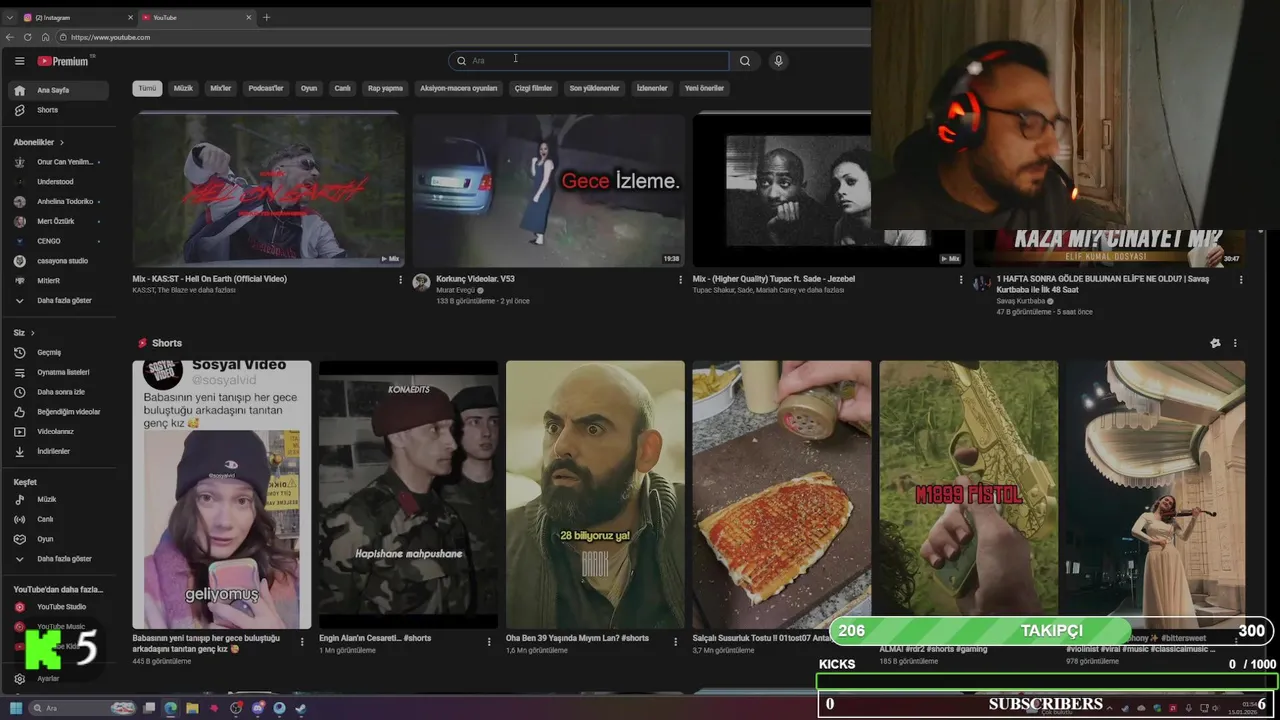Open Oyun under Keşfet in the sidebar
The image size is (1280, 720).
point(58,539)
